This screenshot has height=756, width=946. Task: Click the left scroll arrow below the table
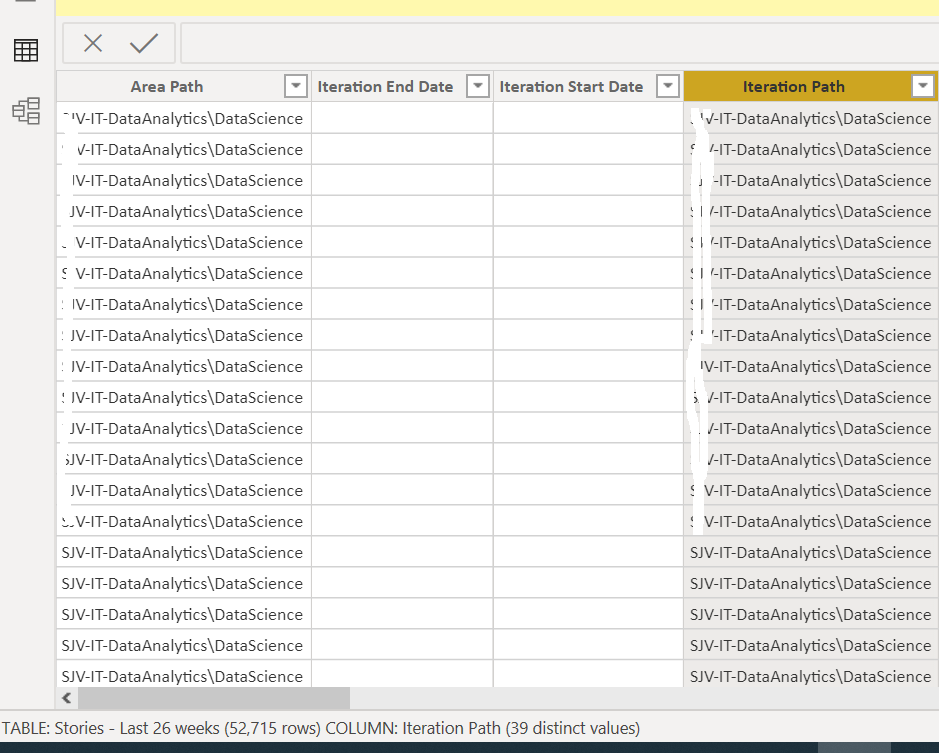(66, 698)
